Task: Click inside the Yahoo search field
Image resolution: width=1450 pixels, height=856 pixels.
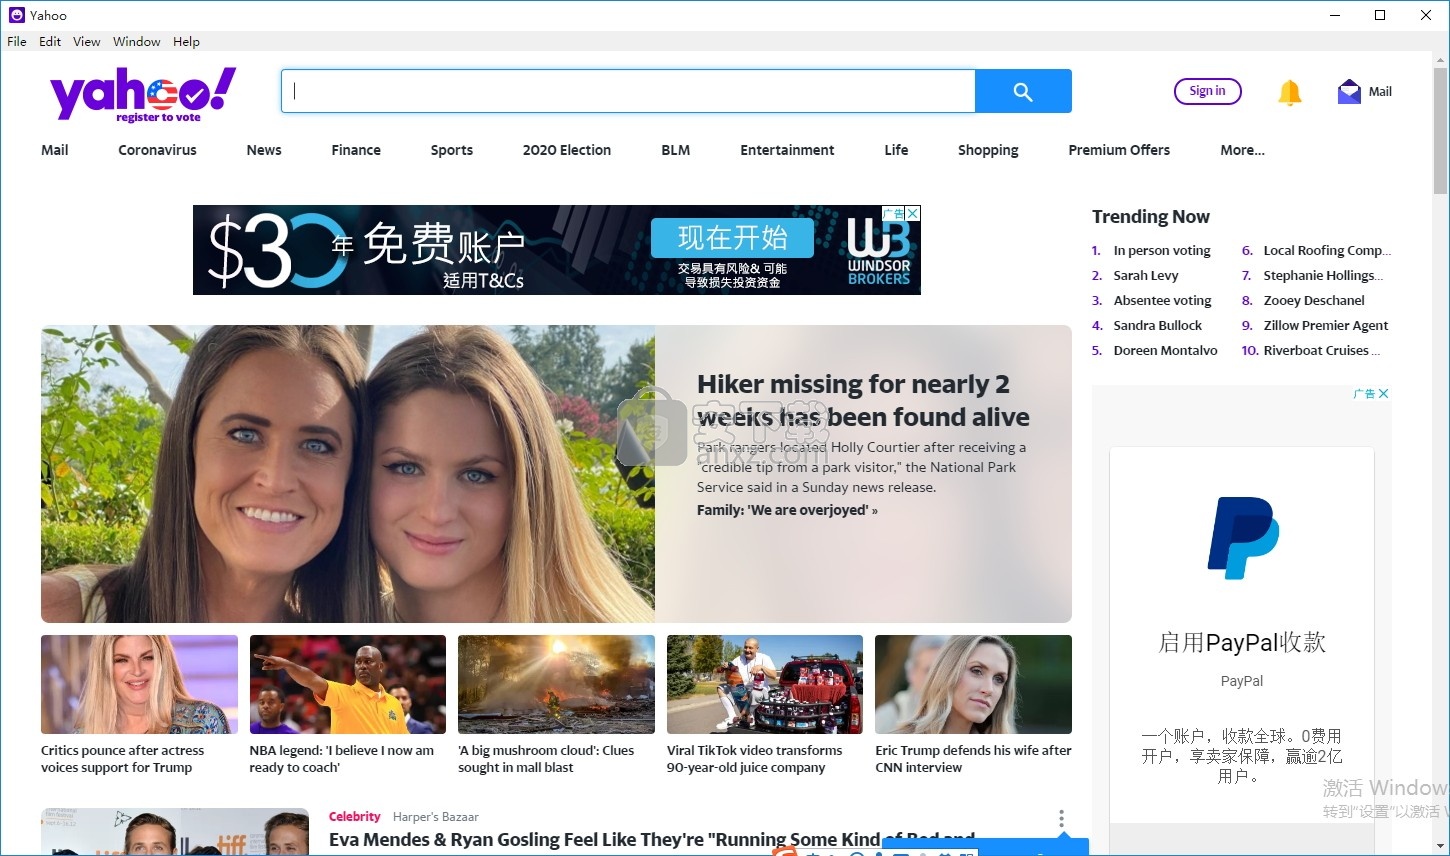Action: (628, 91)
